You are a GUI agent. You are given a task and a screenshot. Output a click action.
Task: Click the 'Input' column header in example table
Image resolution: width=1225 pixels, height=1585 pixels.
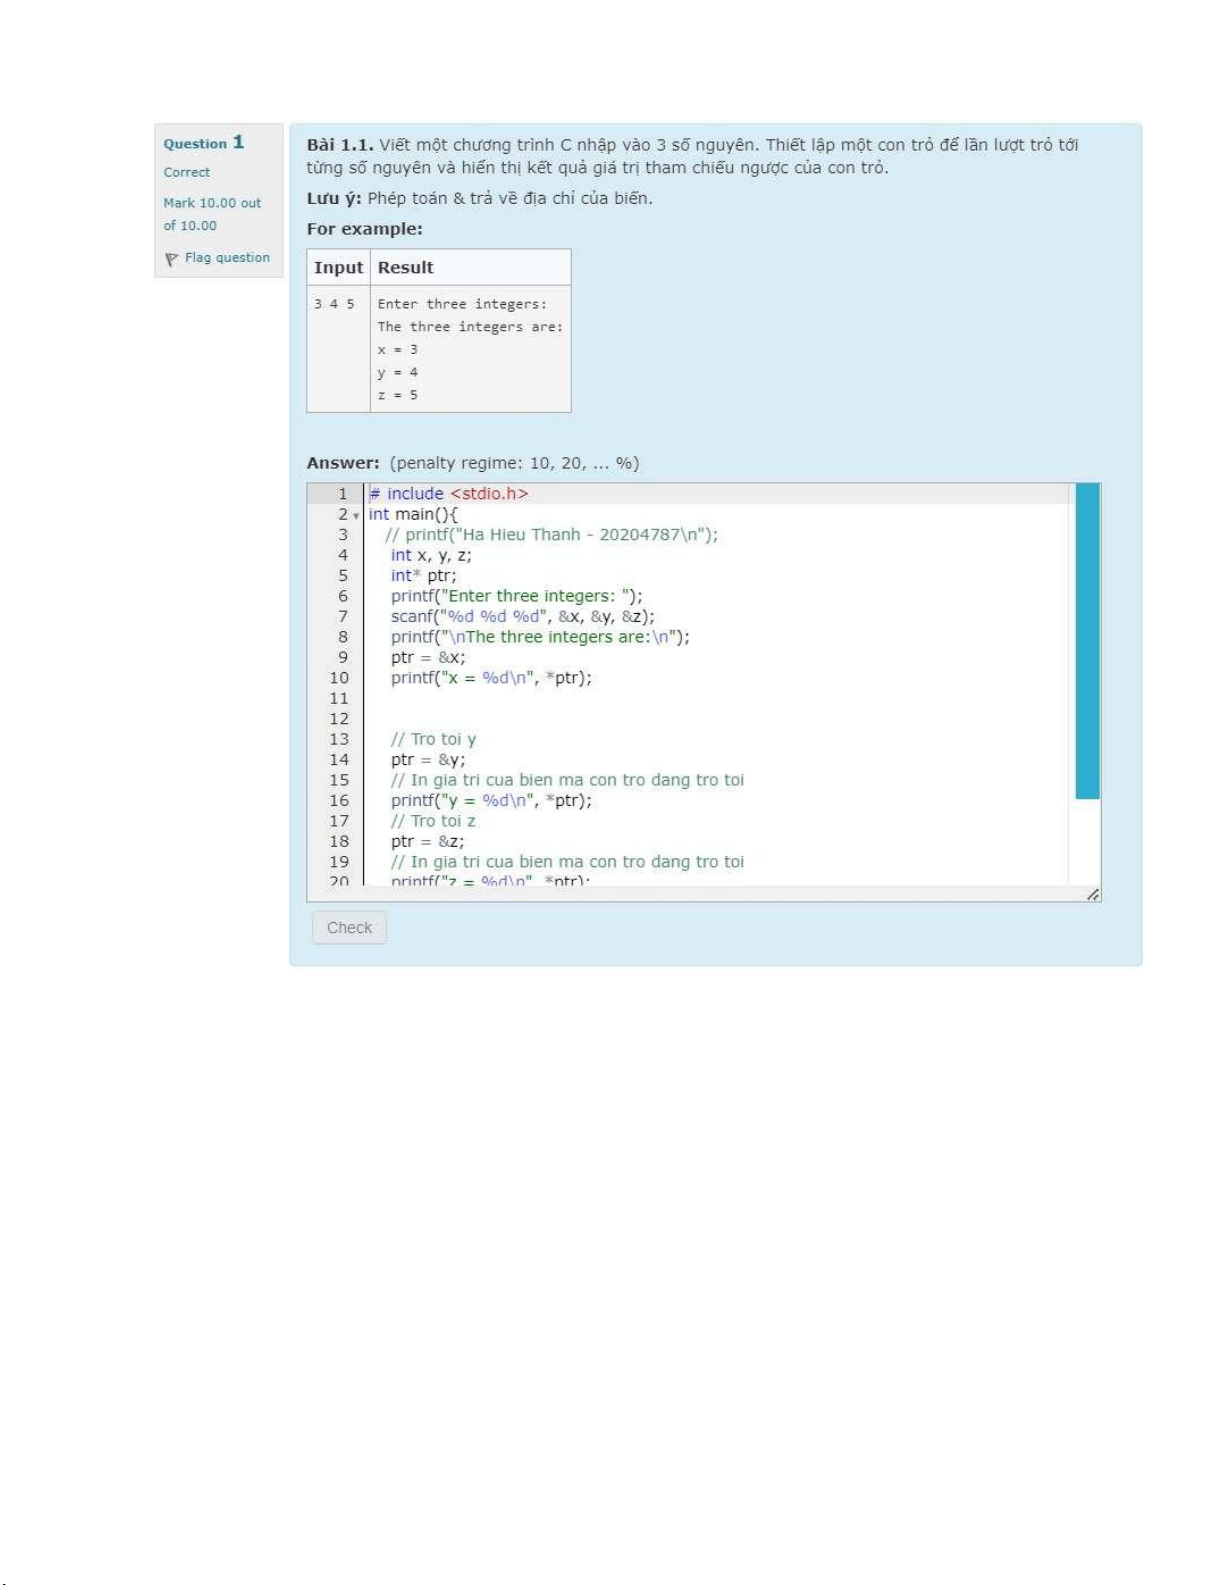pos(338,268)
